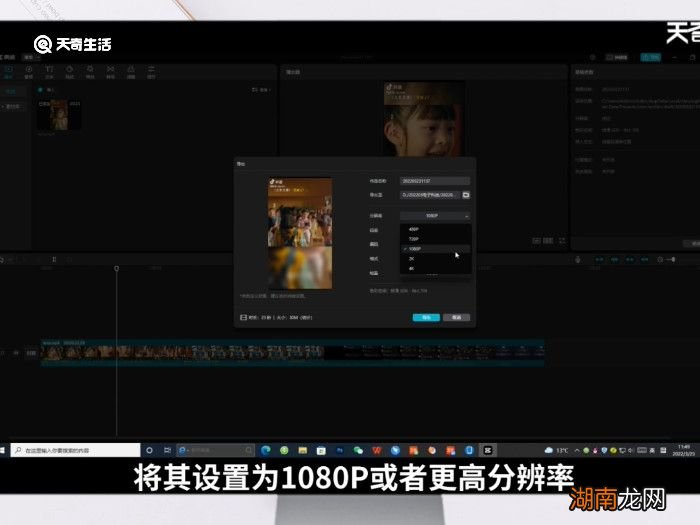Select 2K in resolution dropdown list
Screen dimensions: 700x525
click(435, 258)
